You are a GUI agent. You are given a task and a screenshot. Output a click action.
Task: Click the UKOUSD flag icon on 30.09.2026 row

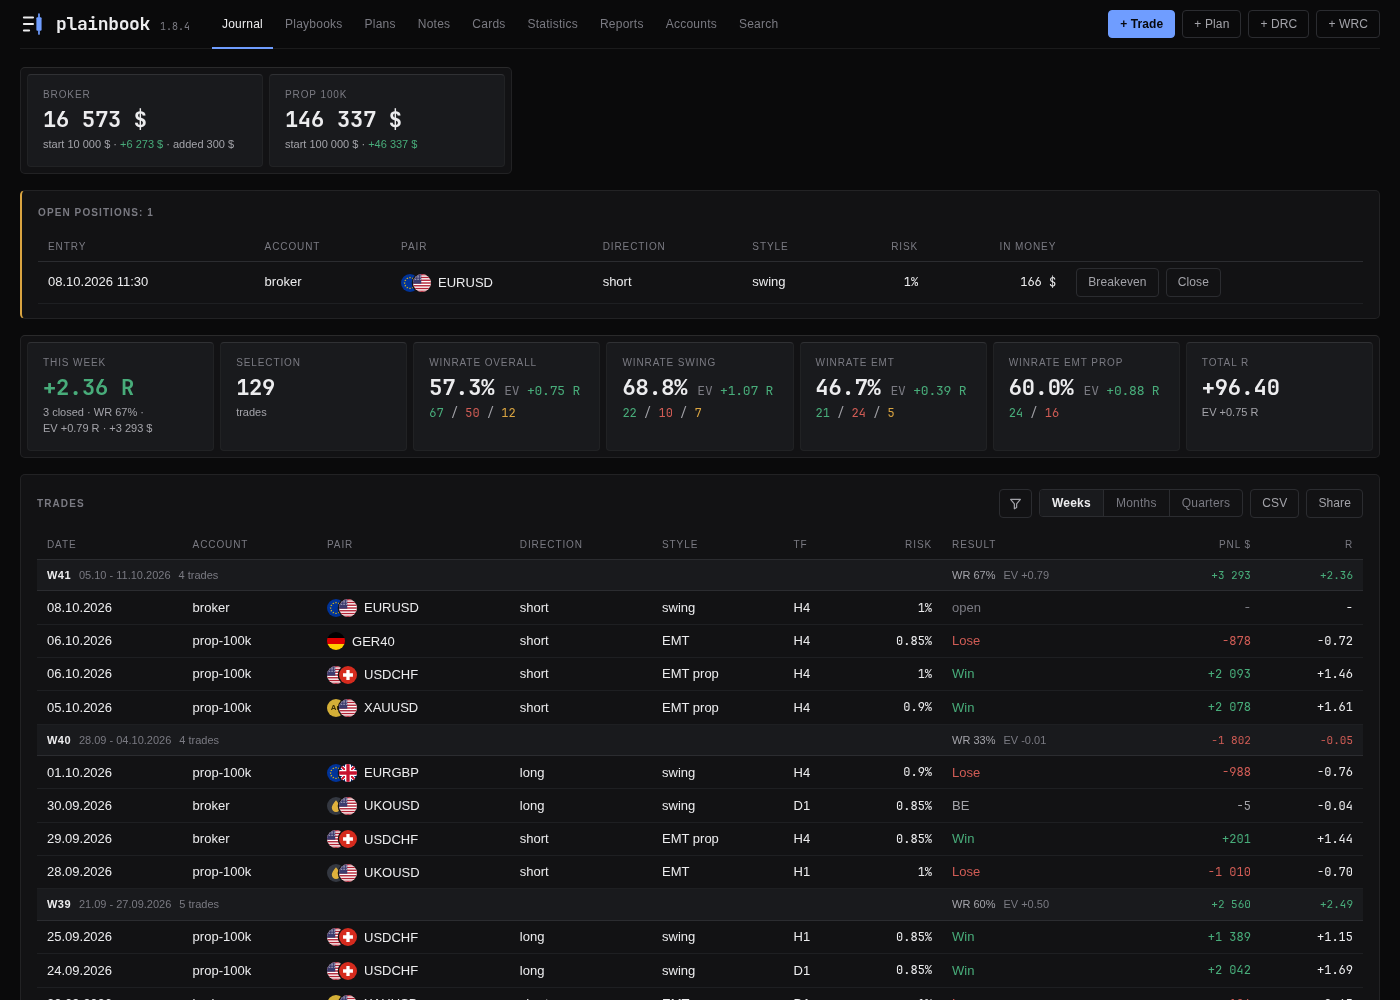342,806
